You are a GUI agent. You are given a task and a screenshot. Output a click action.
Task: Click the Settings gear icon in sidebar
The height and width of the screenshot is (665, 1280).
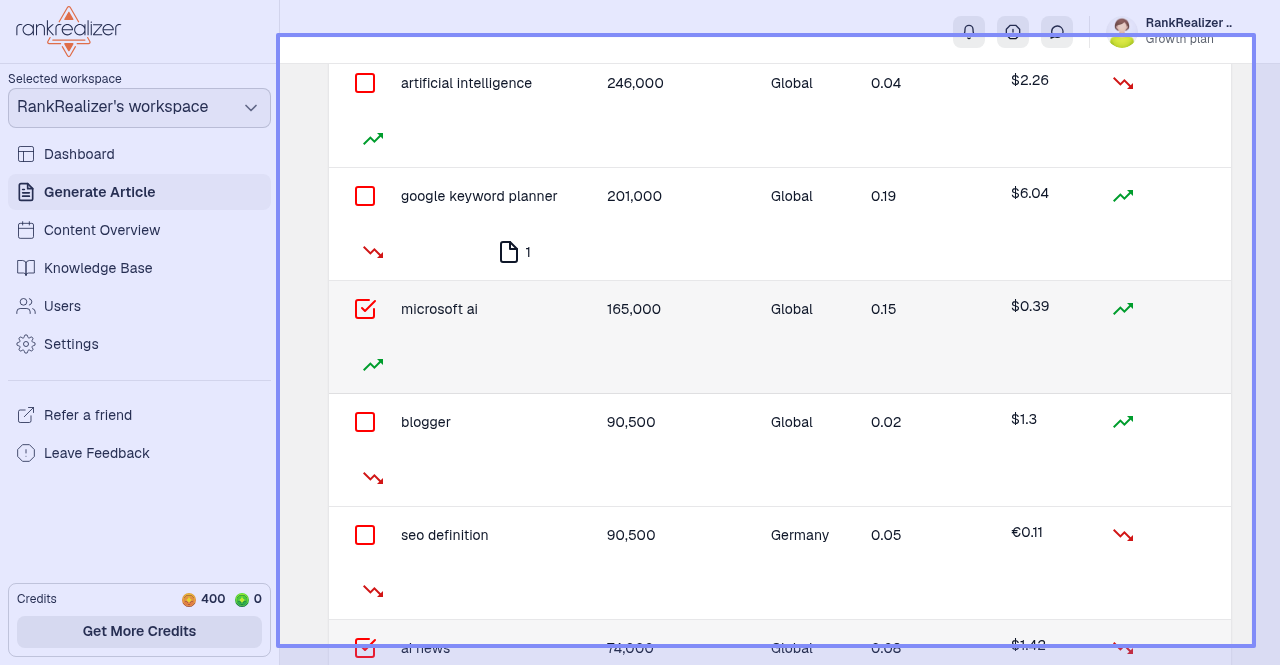tap(26, 344)
